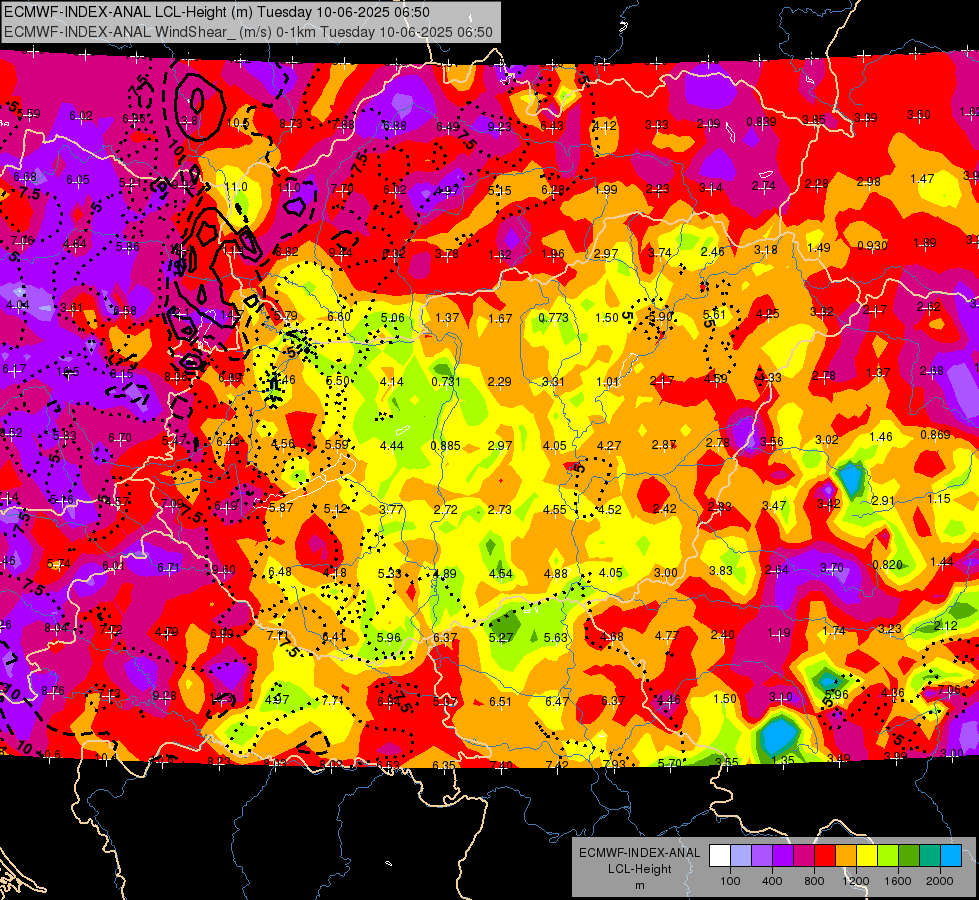
Task: Click the legend label '100'
Action: (x=730, y=881)
